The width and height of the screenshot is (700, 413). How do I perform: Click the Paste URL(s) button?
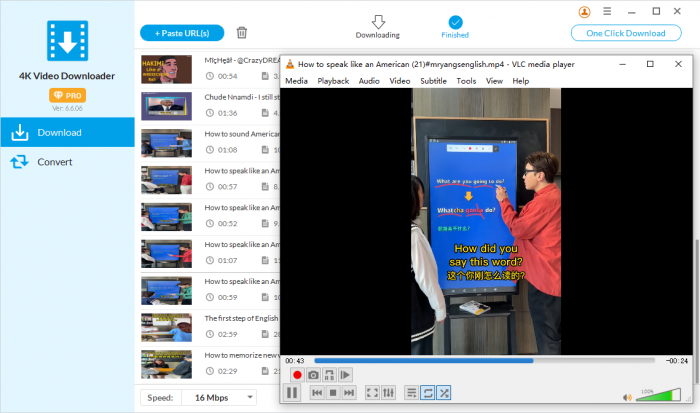182,33
